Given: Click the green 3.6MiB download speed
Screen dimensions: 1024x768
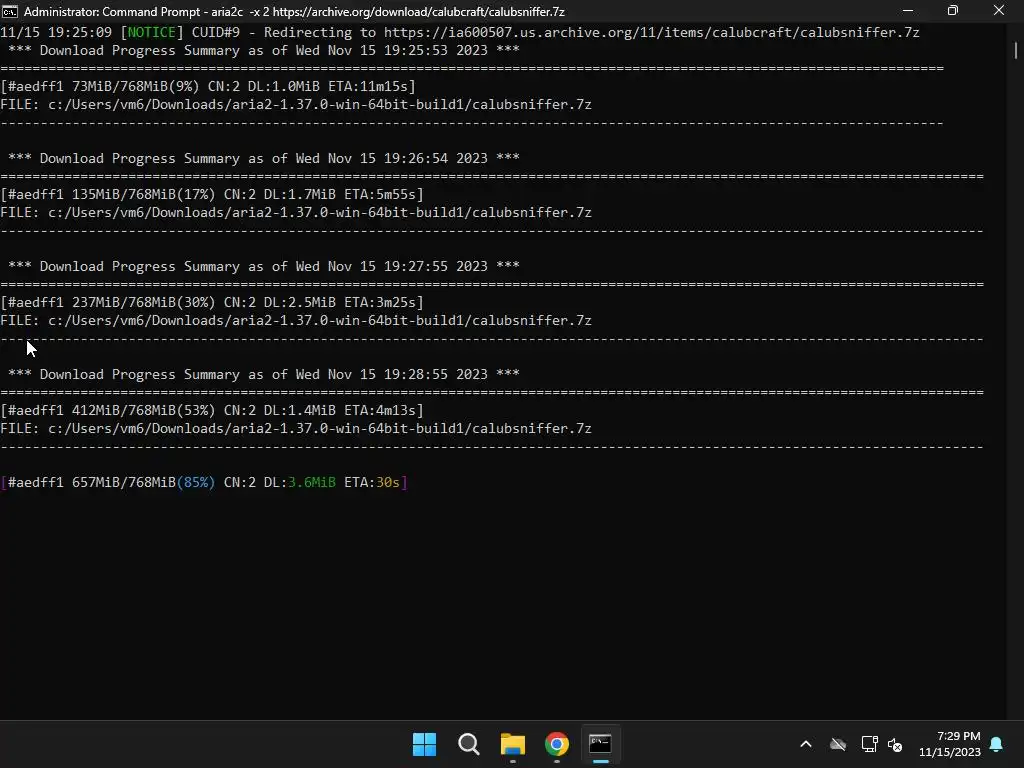Looking at the screenshot, I should (312, 483).
